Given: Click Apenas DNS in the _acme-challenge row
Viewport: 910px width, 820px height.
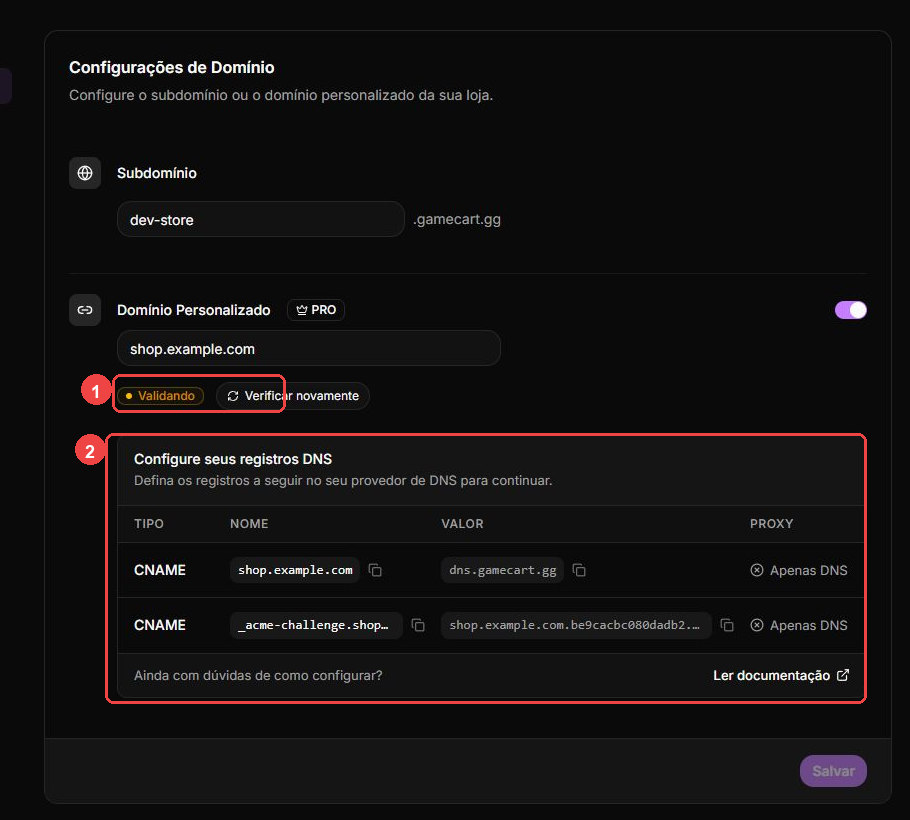Looking at the screenshot, I should (x=808, y=625).
